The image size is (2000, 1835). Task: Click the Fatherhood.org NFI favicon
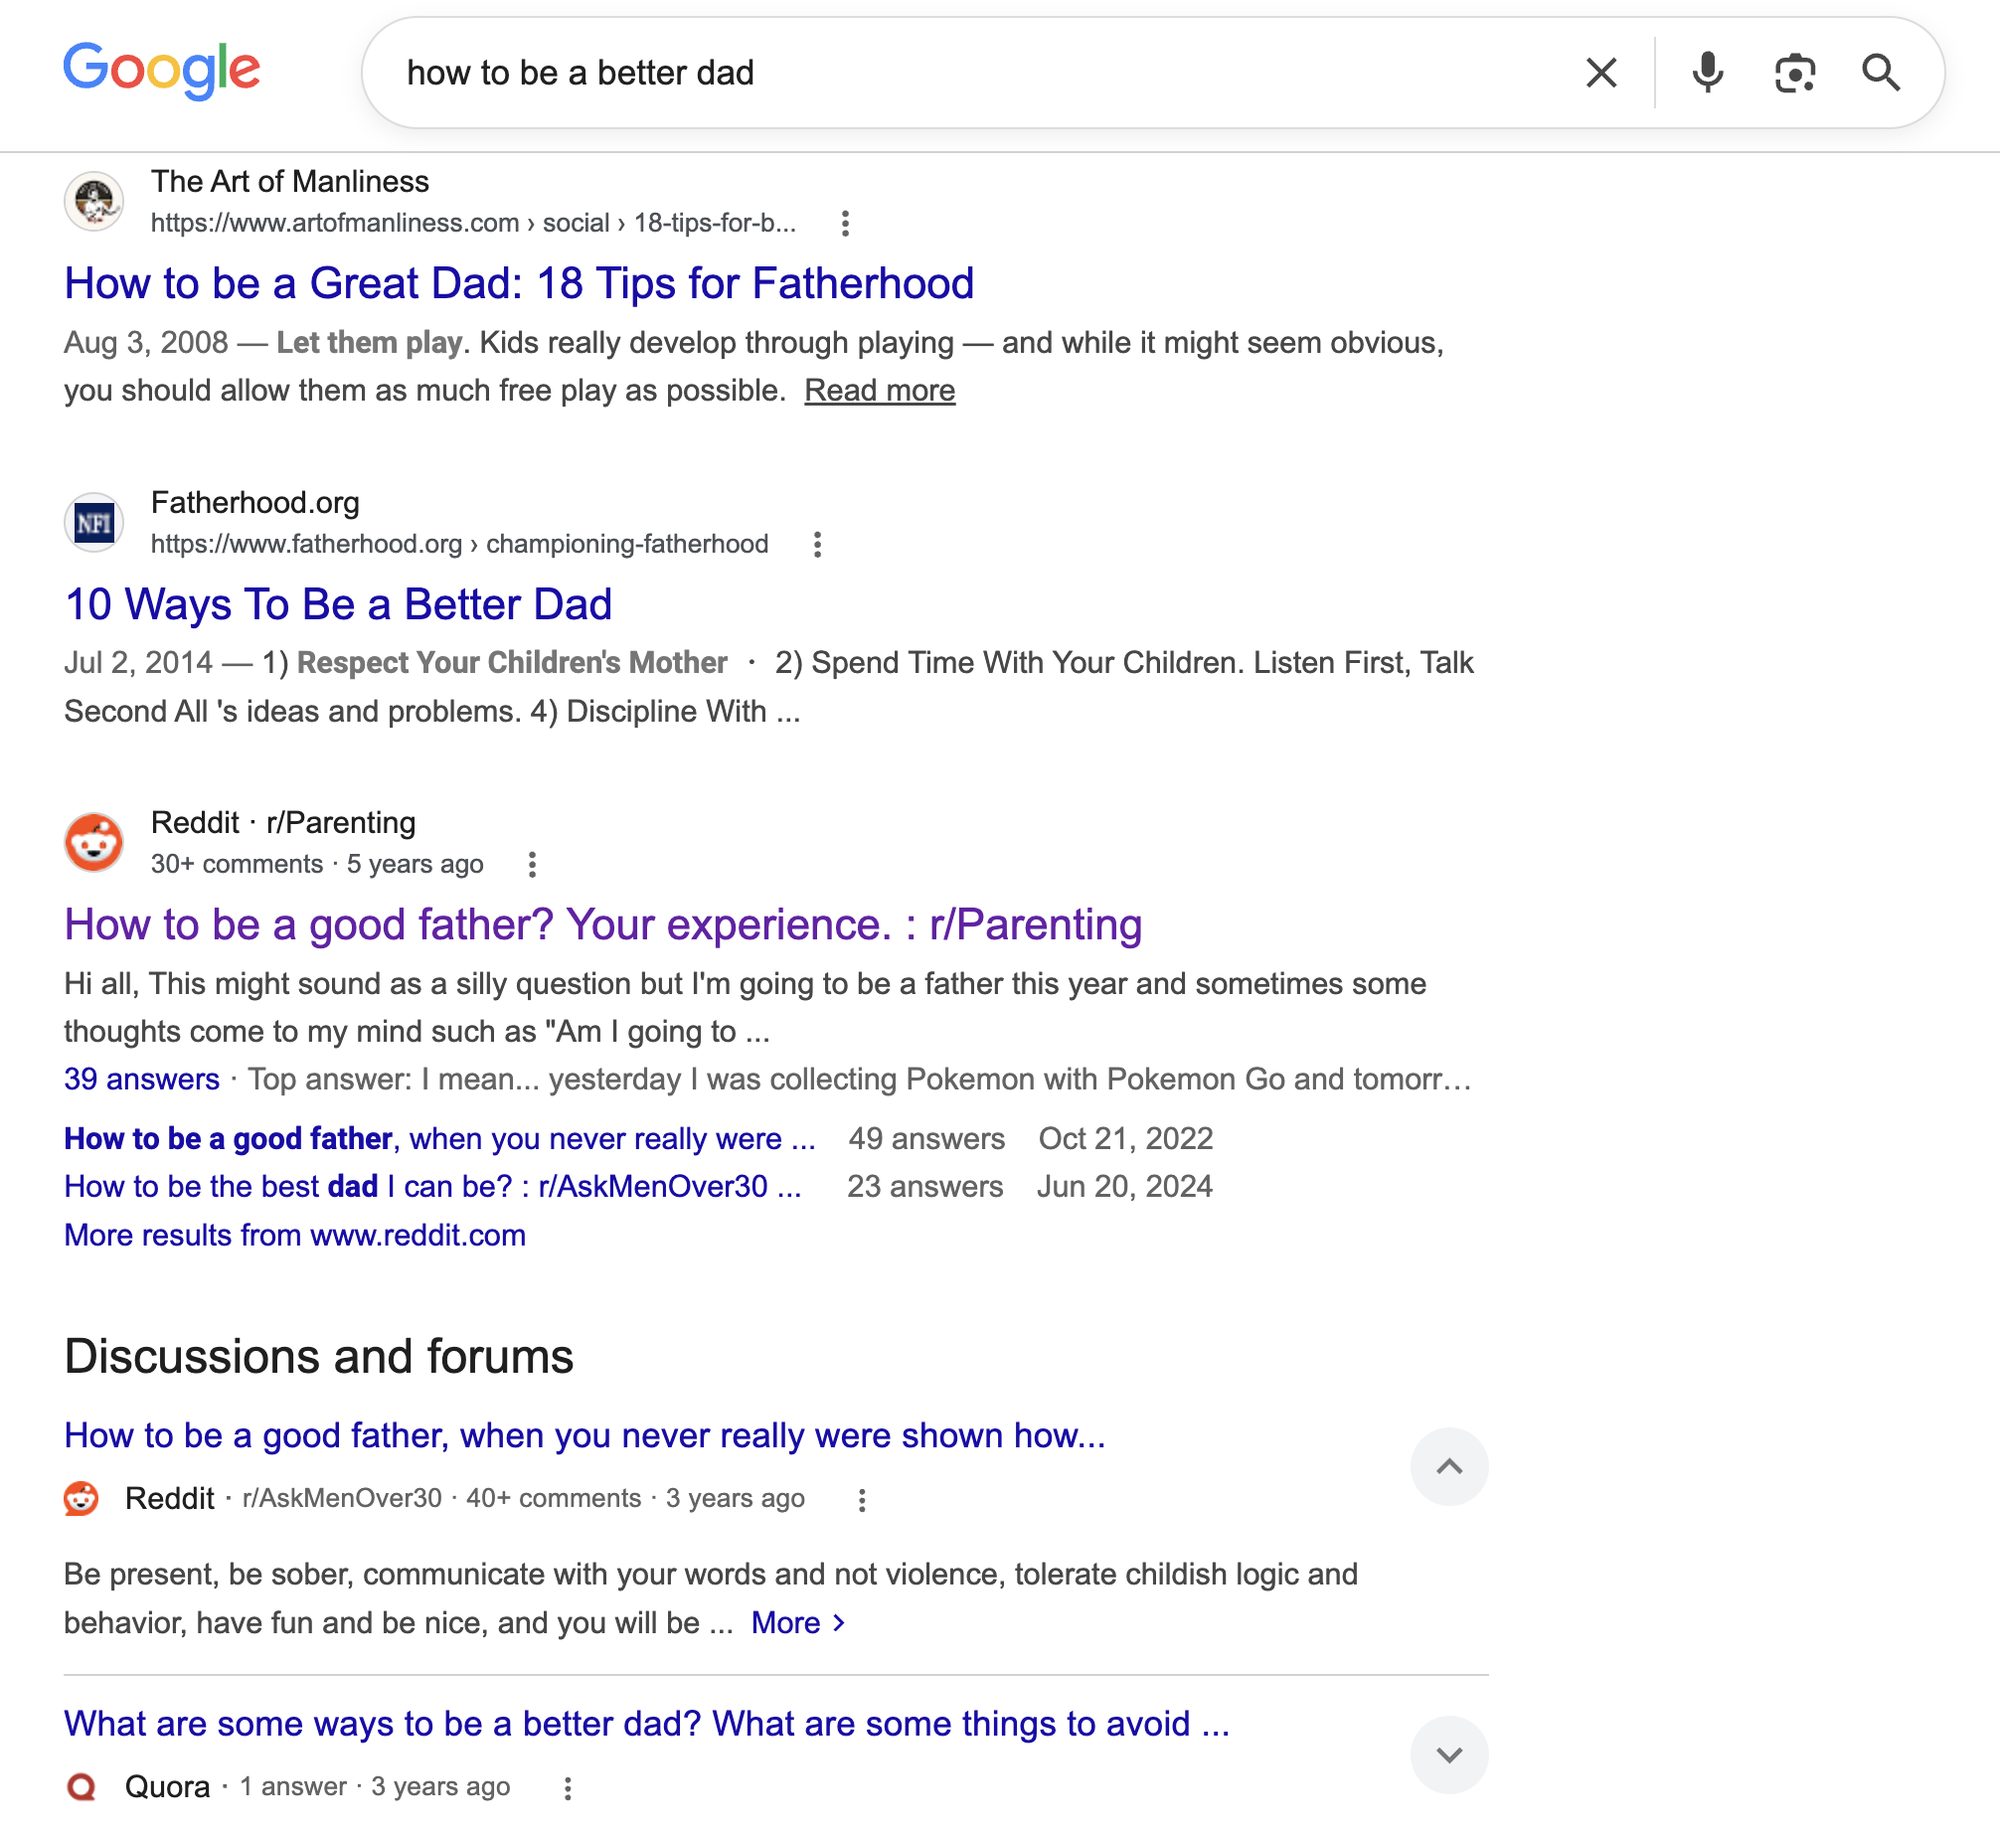(94, 522)
